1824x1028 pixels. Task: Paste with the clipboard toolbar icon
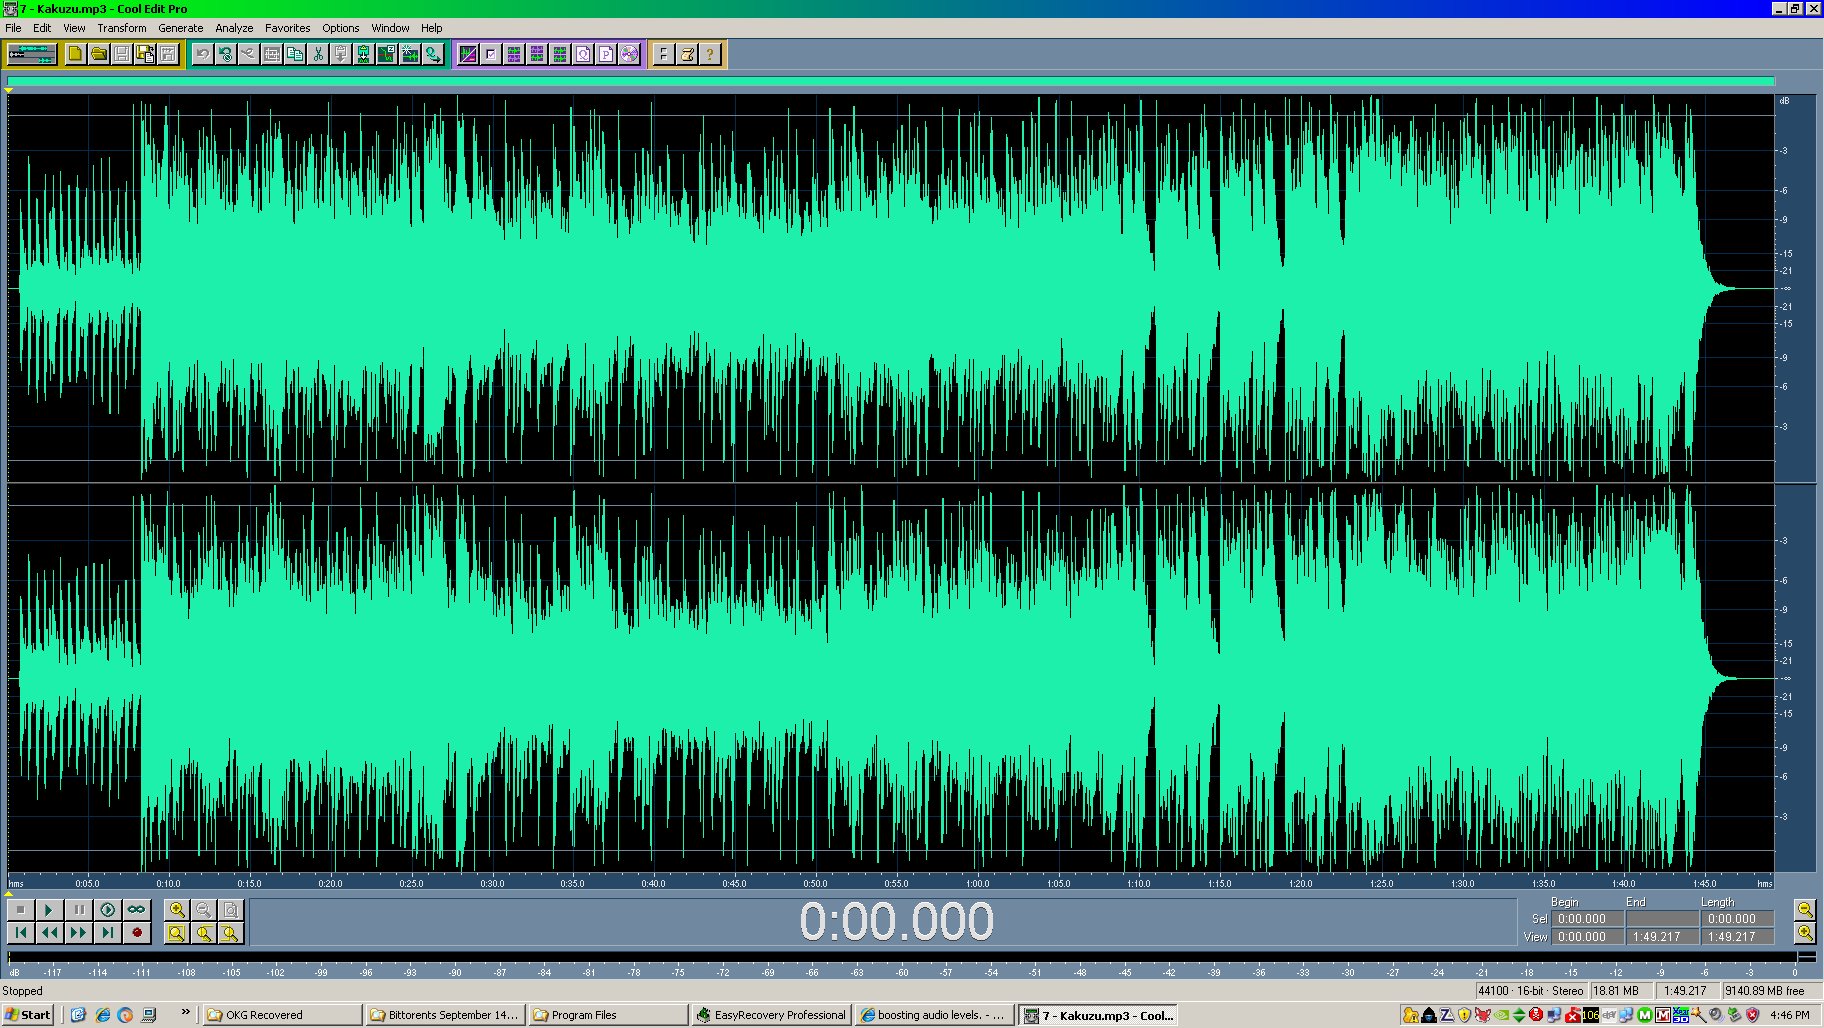341,54
